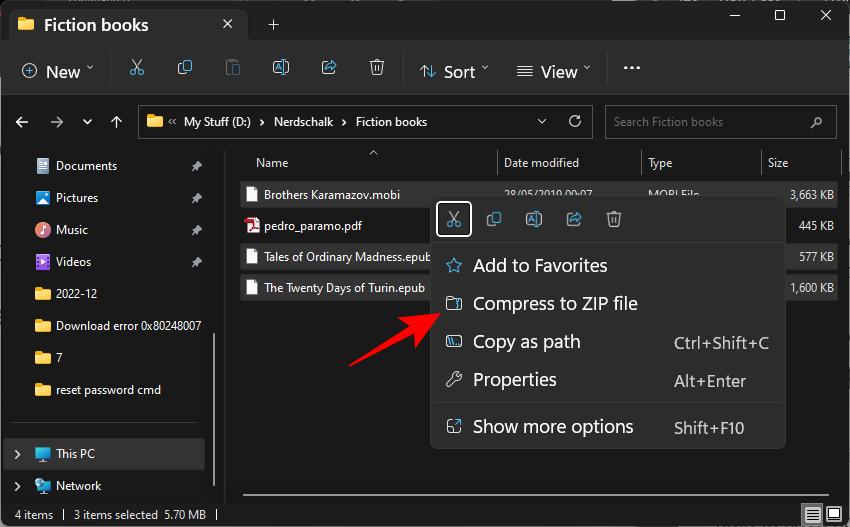Sort by the Date modified column header

541,163
